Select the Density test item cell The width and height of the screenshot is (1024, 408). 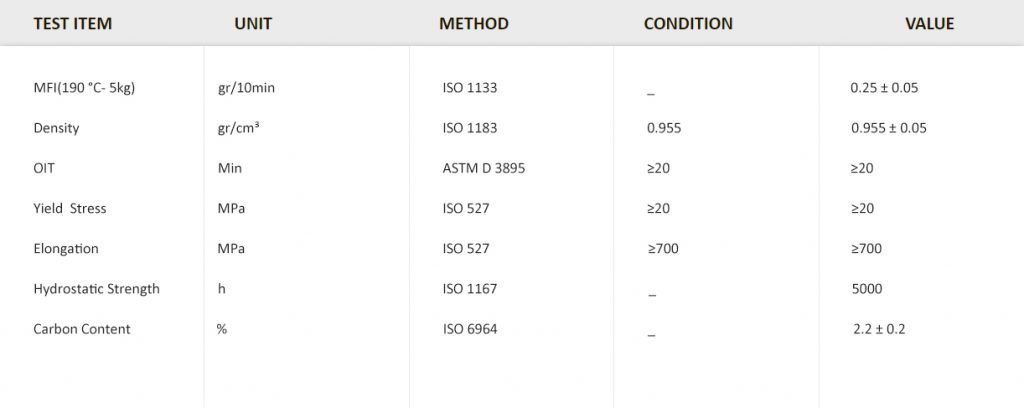[56, 128]
